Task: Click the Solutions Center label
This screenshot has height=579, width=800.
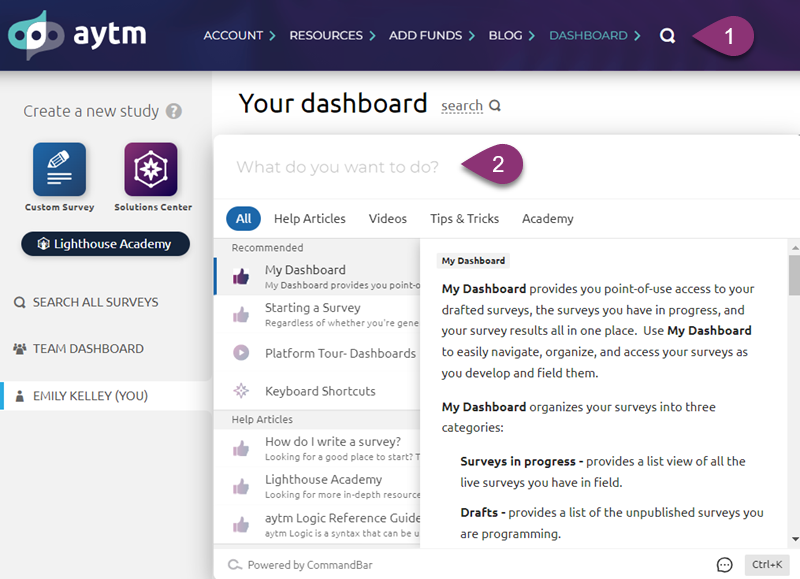Action: [153, 207]
